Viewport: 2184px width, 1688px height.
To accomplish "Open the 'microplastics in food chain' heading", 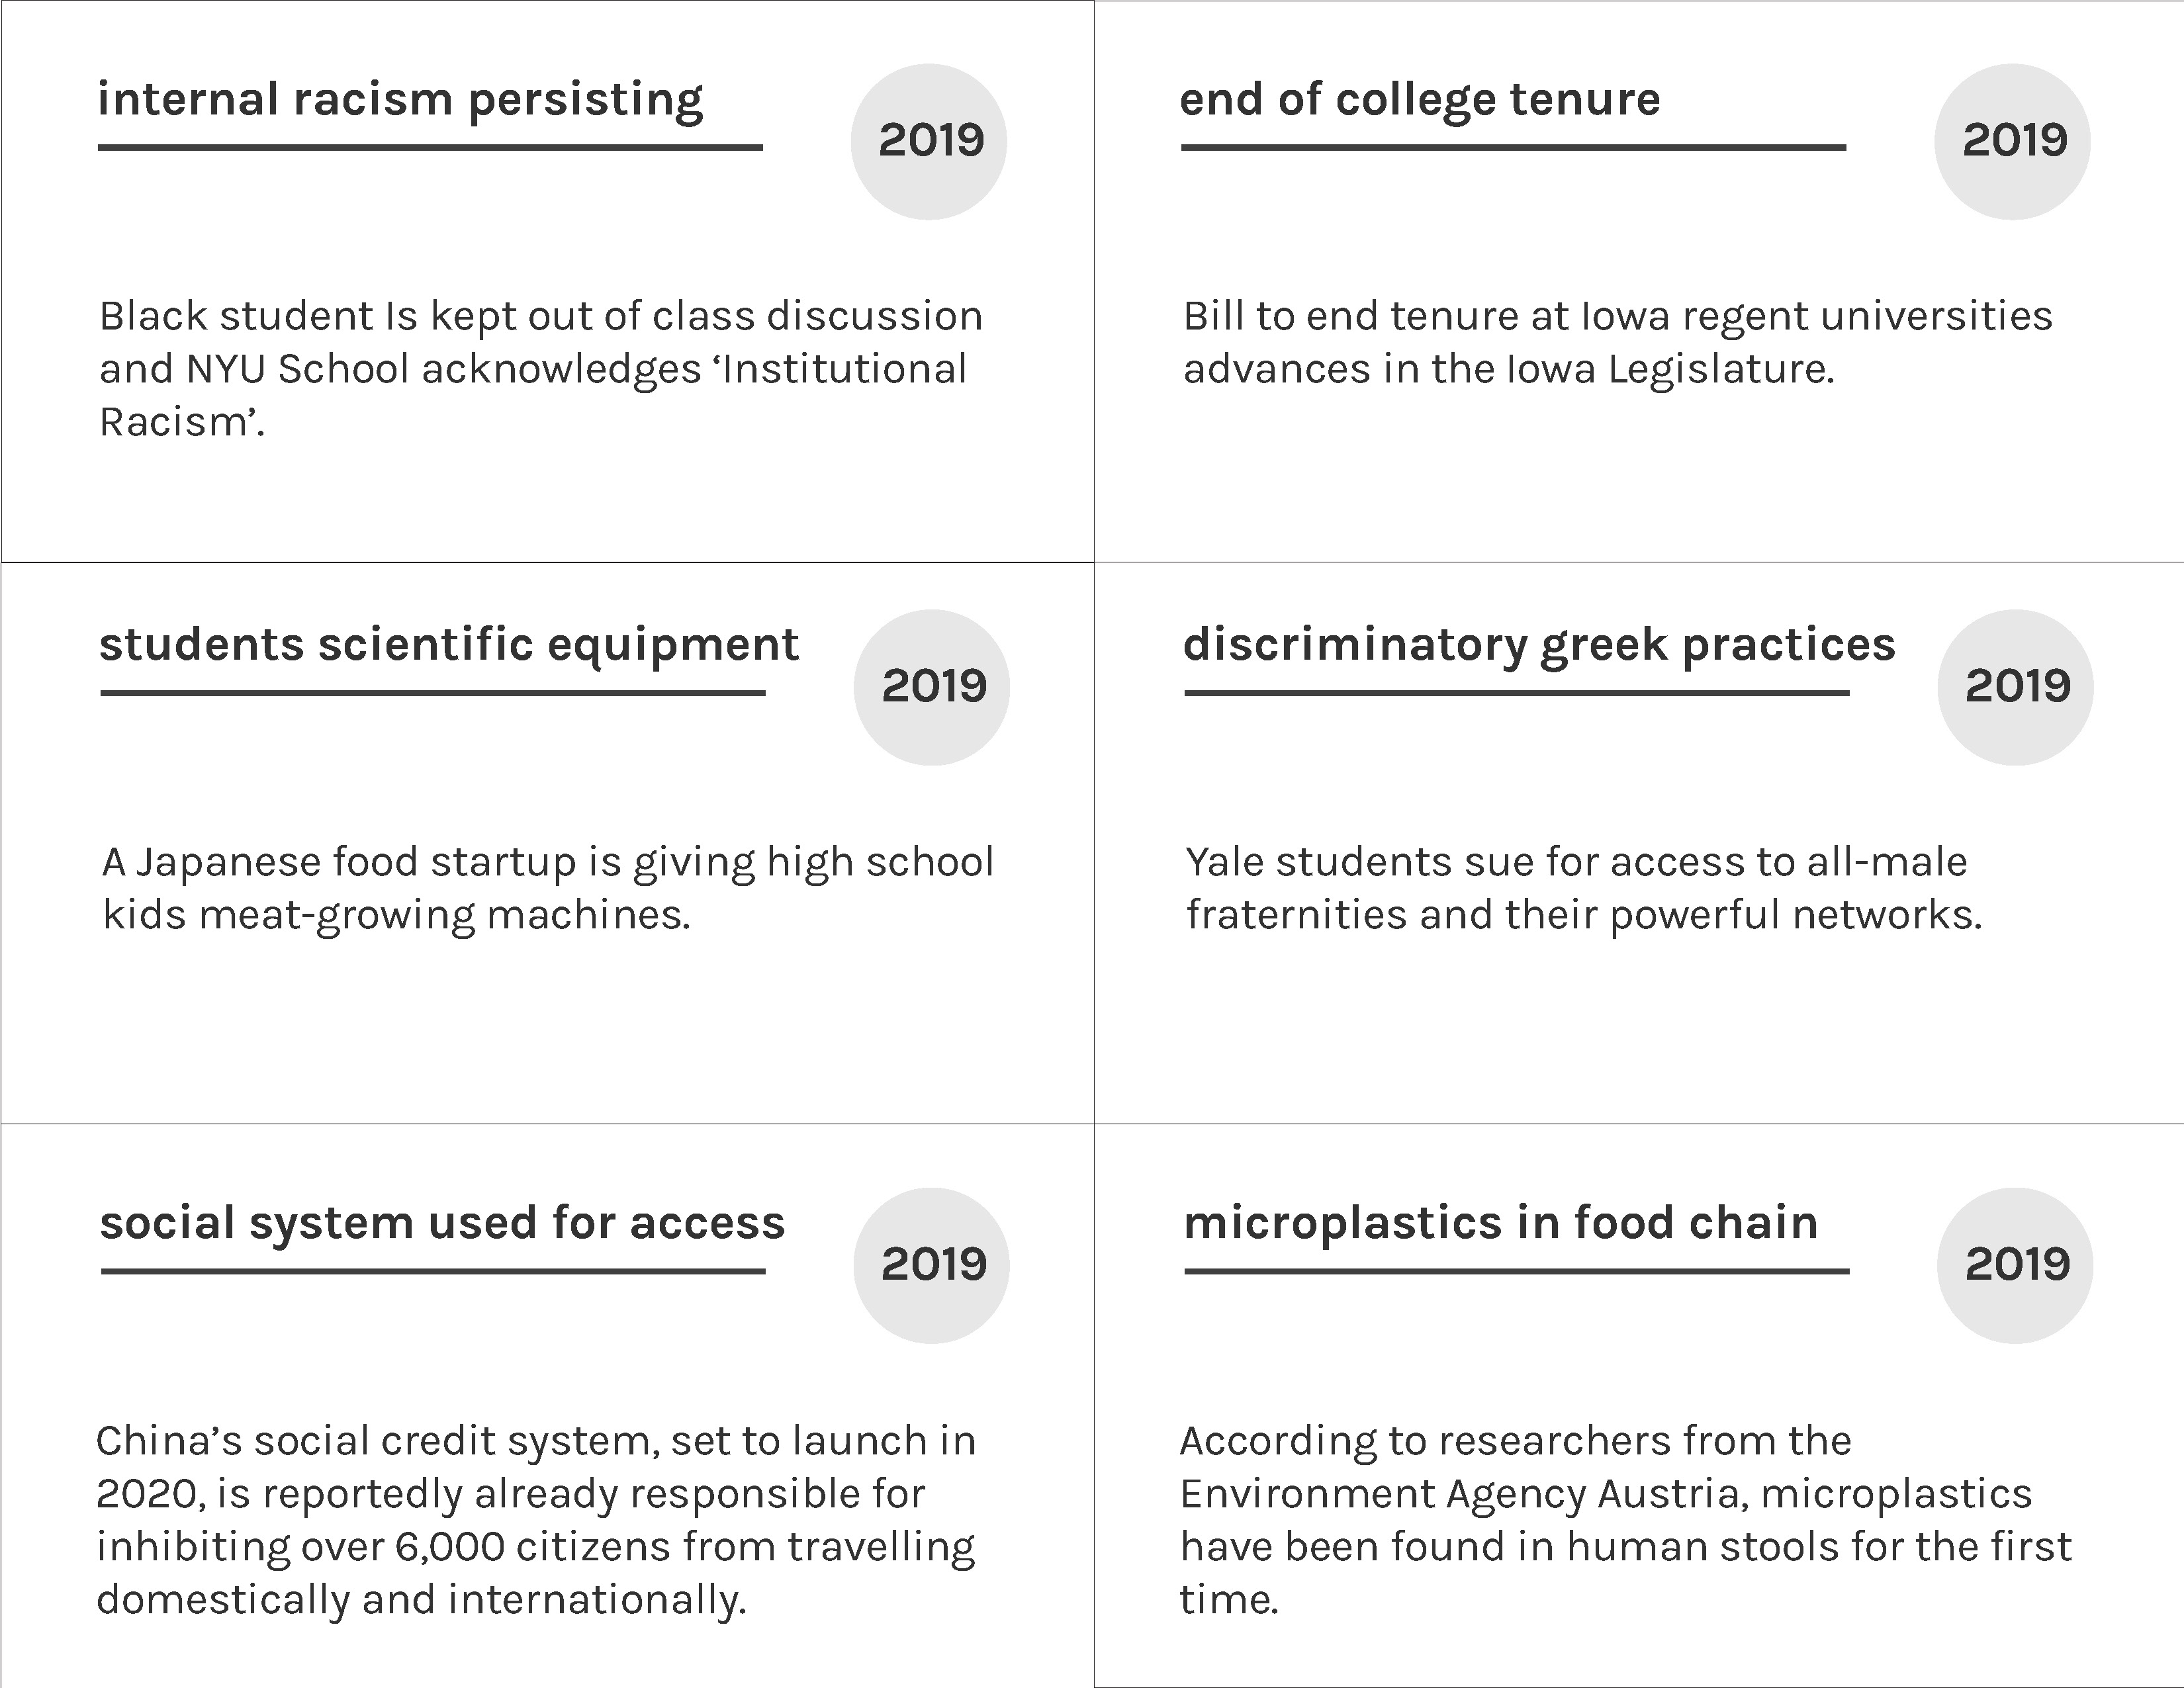I will coord(1500,1222).
